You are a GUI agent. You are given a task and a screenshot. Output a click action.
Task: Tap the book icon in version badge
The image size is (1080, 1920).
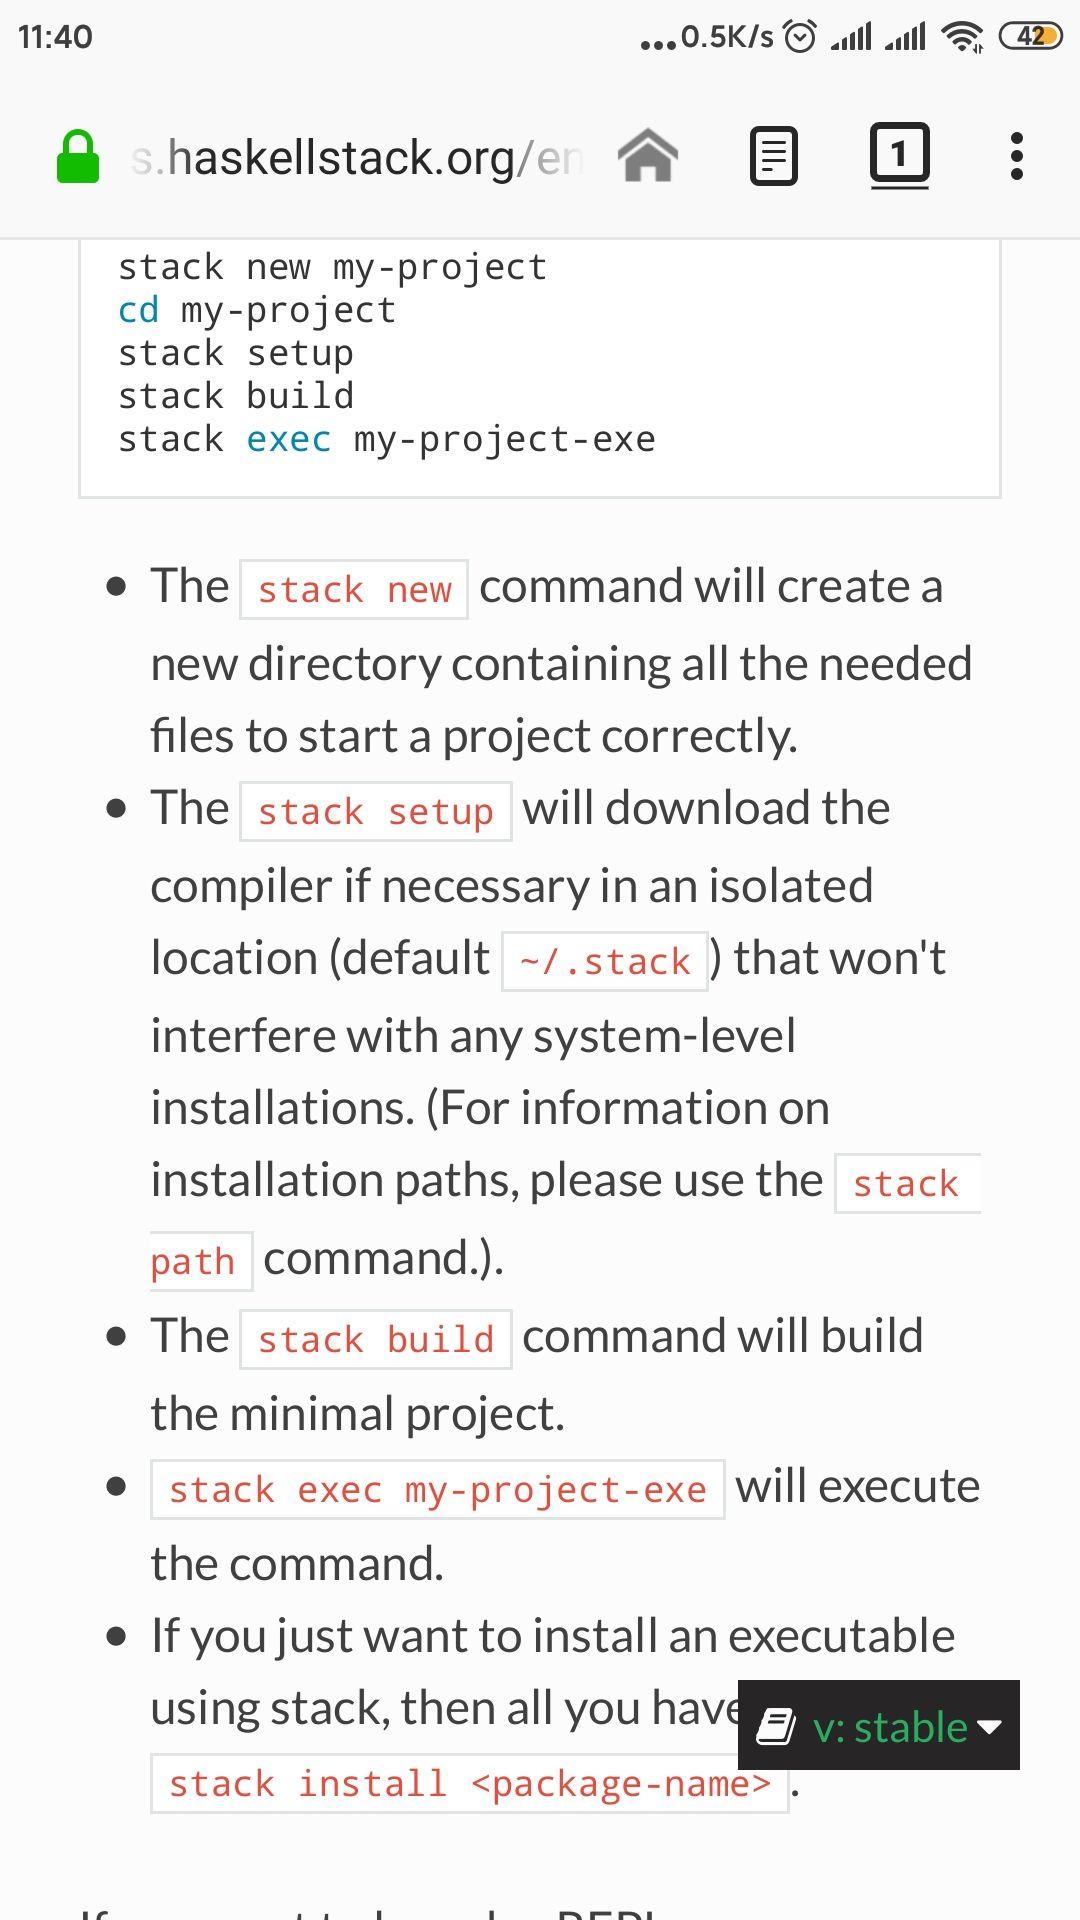coord(775,1727)
